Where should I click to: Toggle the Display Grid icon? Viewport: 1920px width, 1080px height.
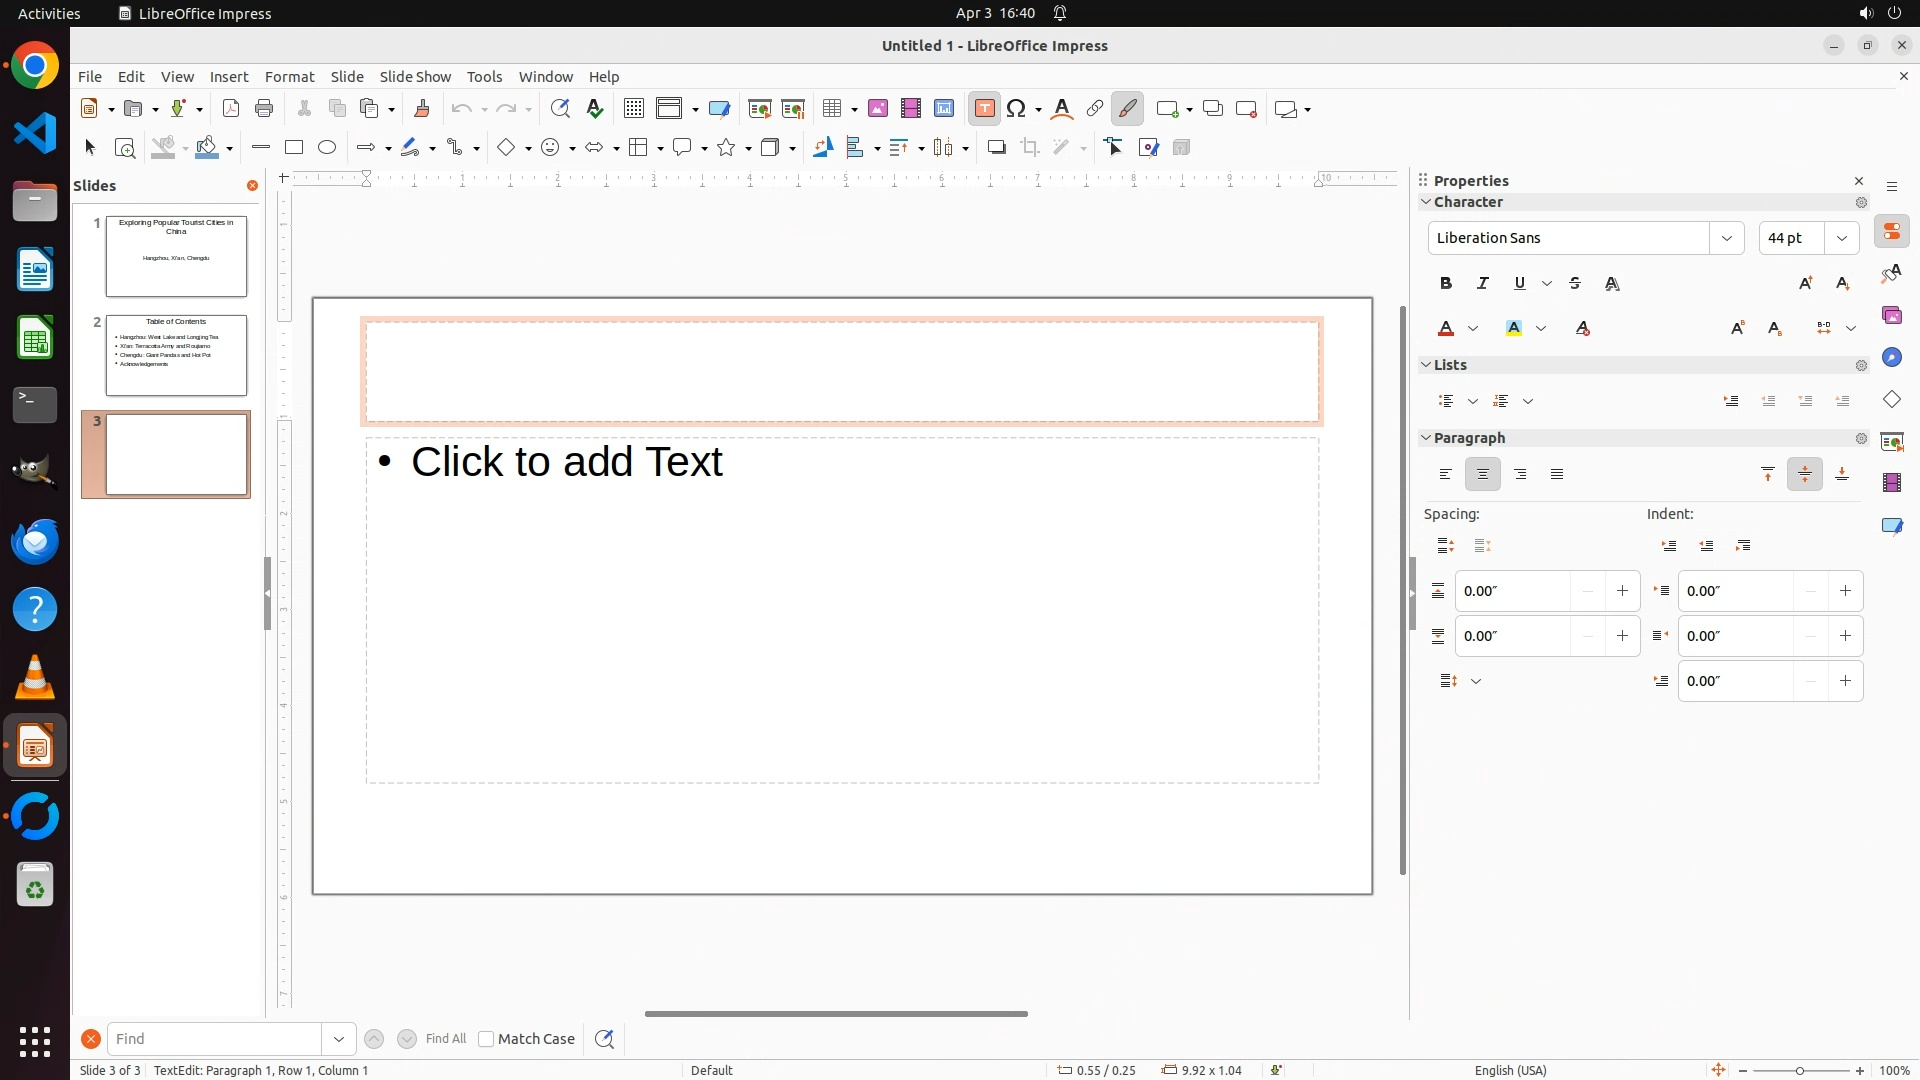633,109
